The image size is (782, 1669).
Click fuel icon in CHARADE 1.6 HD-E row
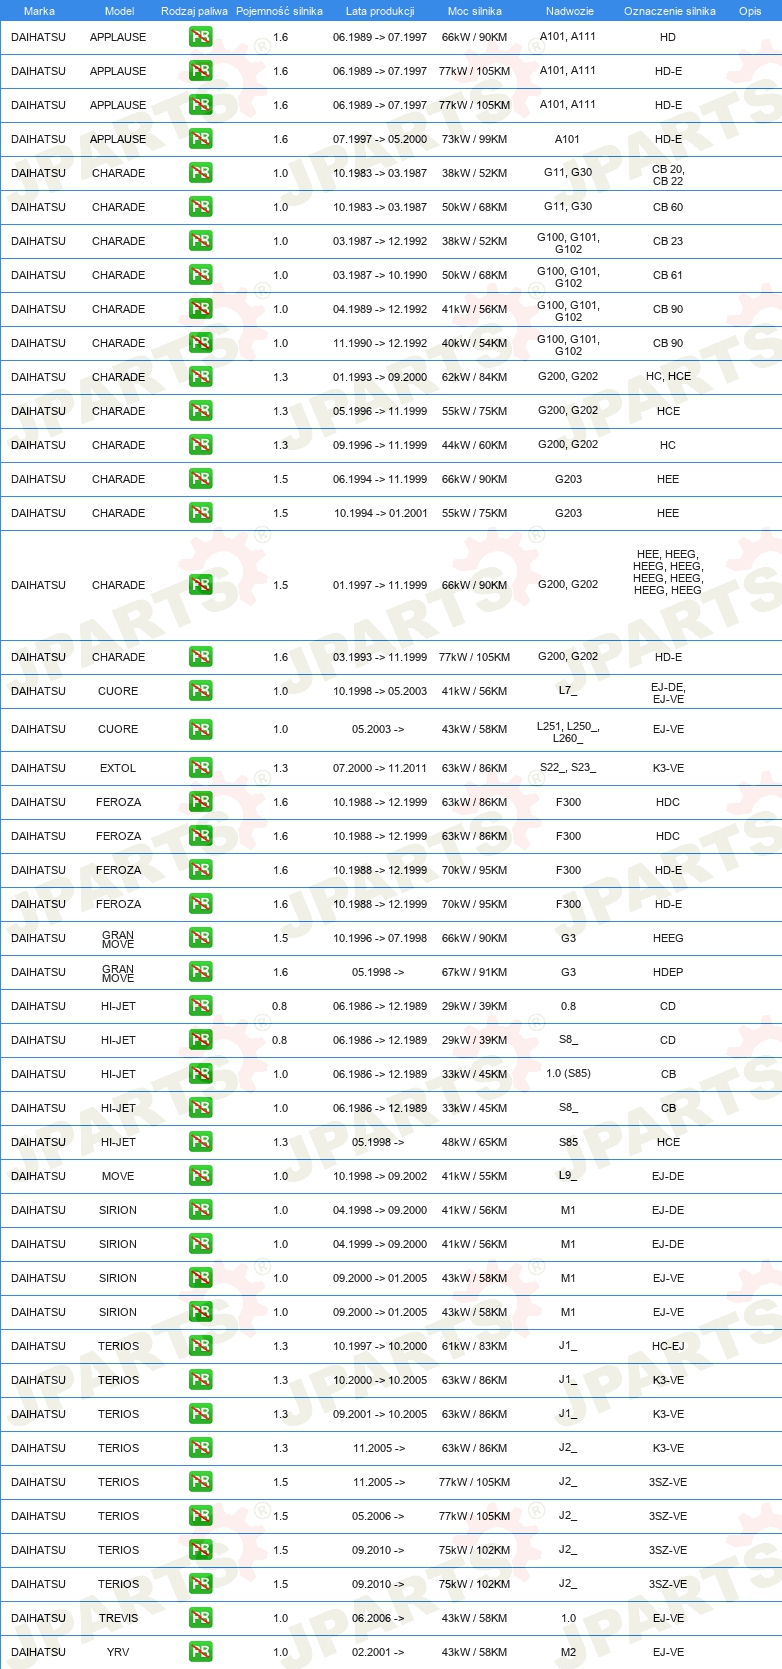tap(200, 657)
